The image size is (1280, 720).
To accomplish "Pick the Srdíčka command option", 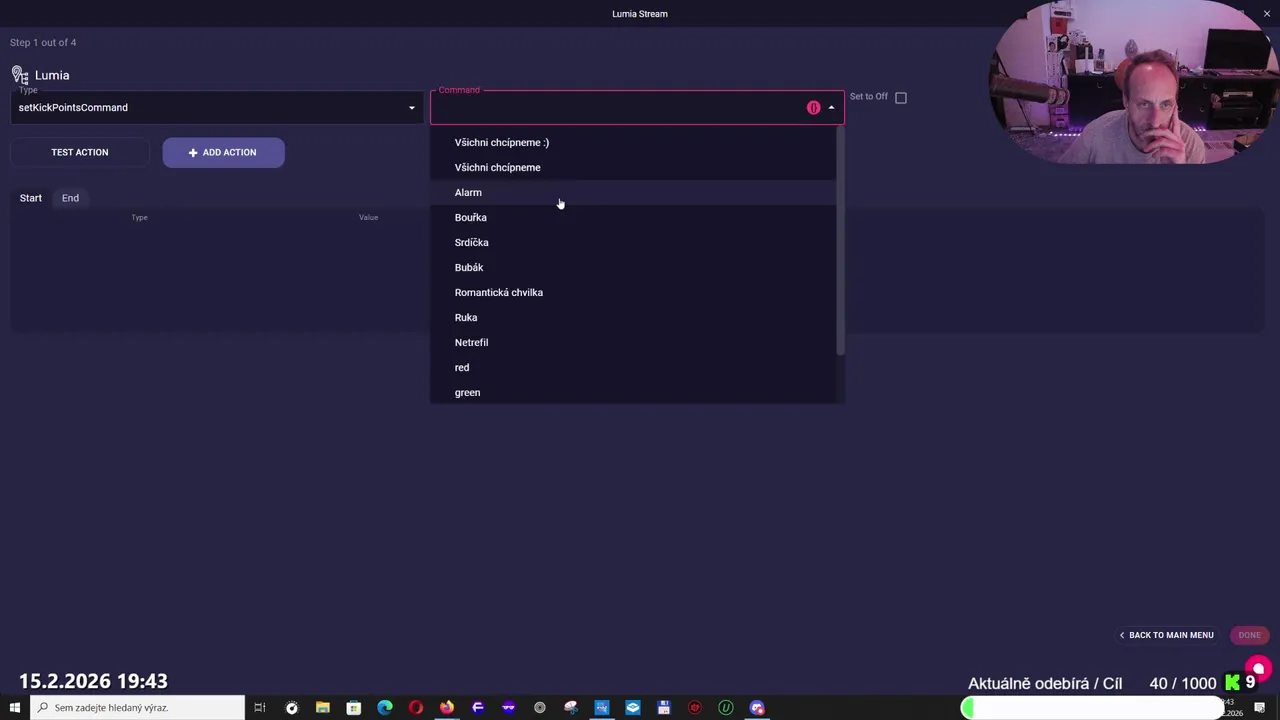I will (634, 242).
